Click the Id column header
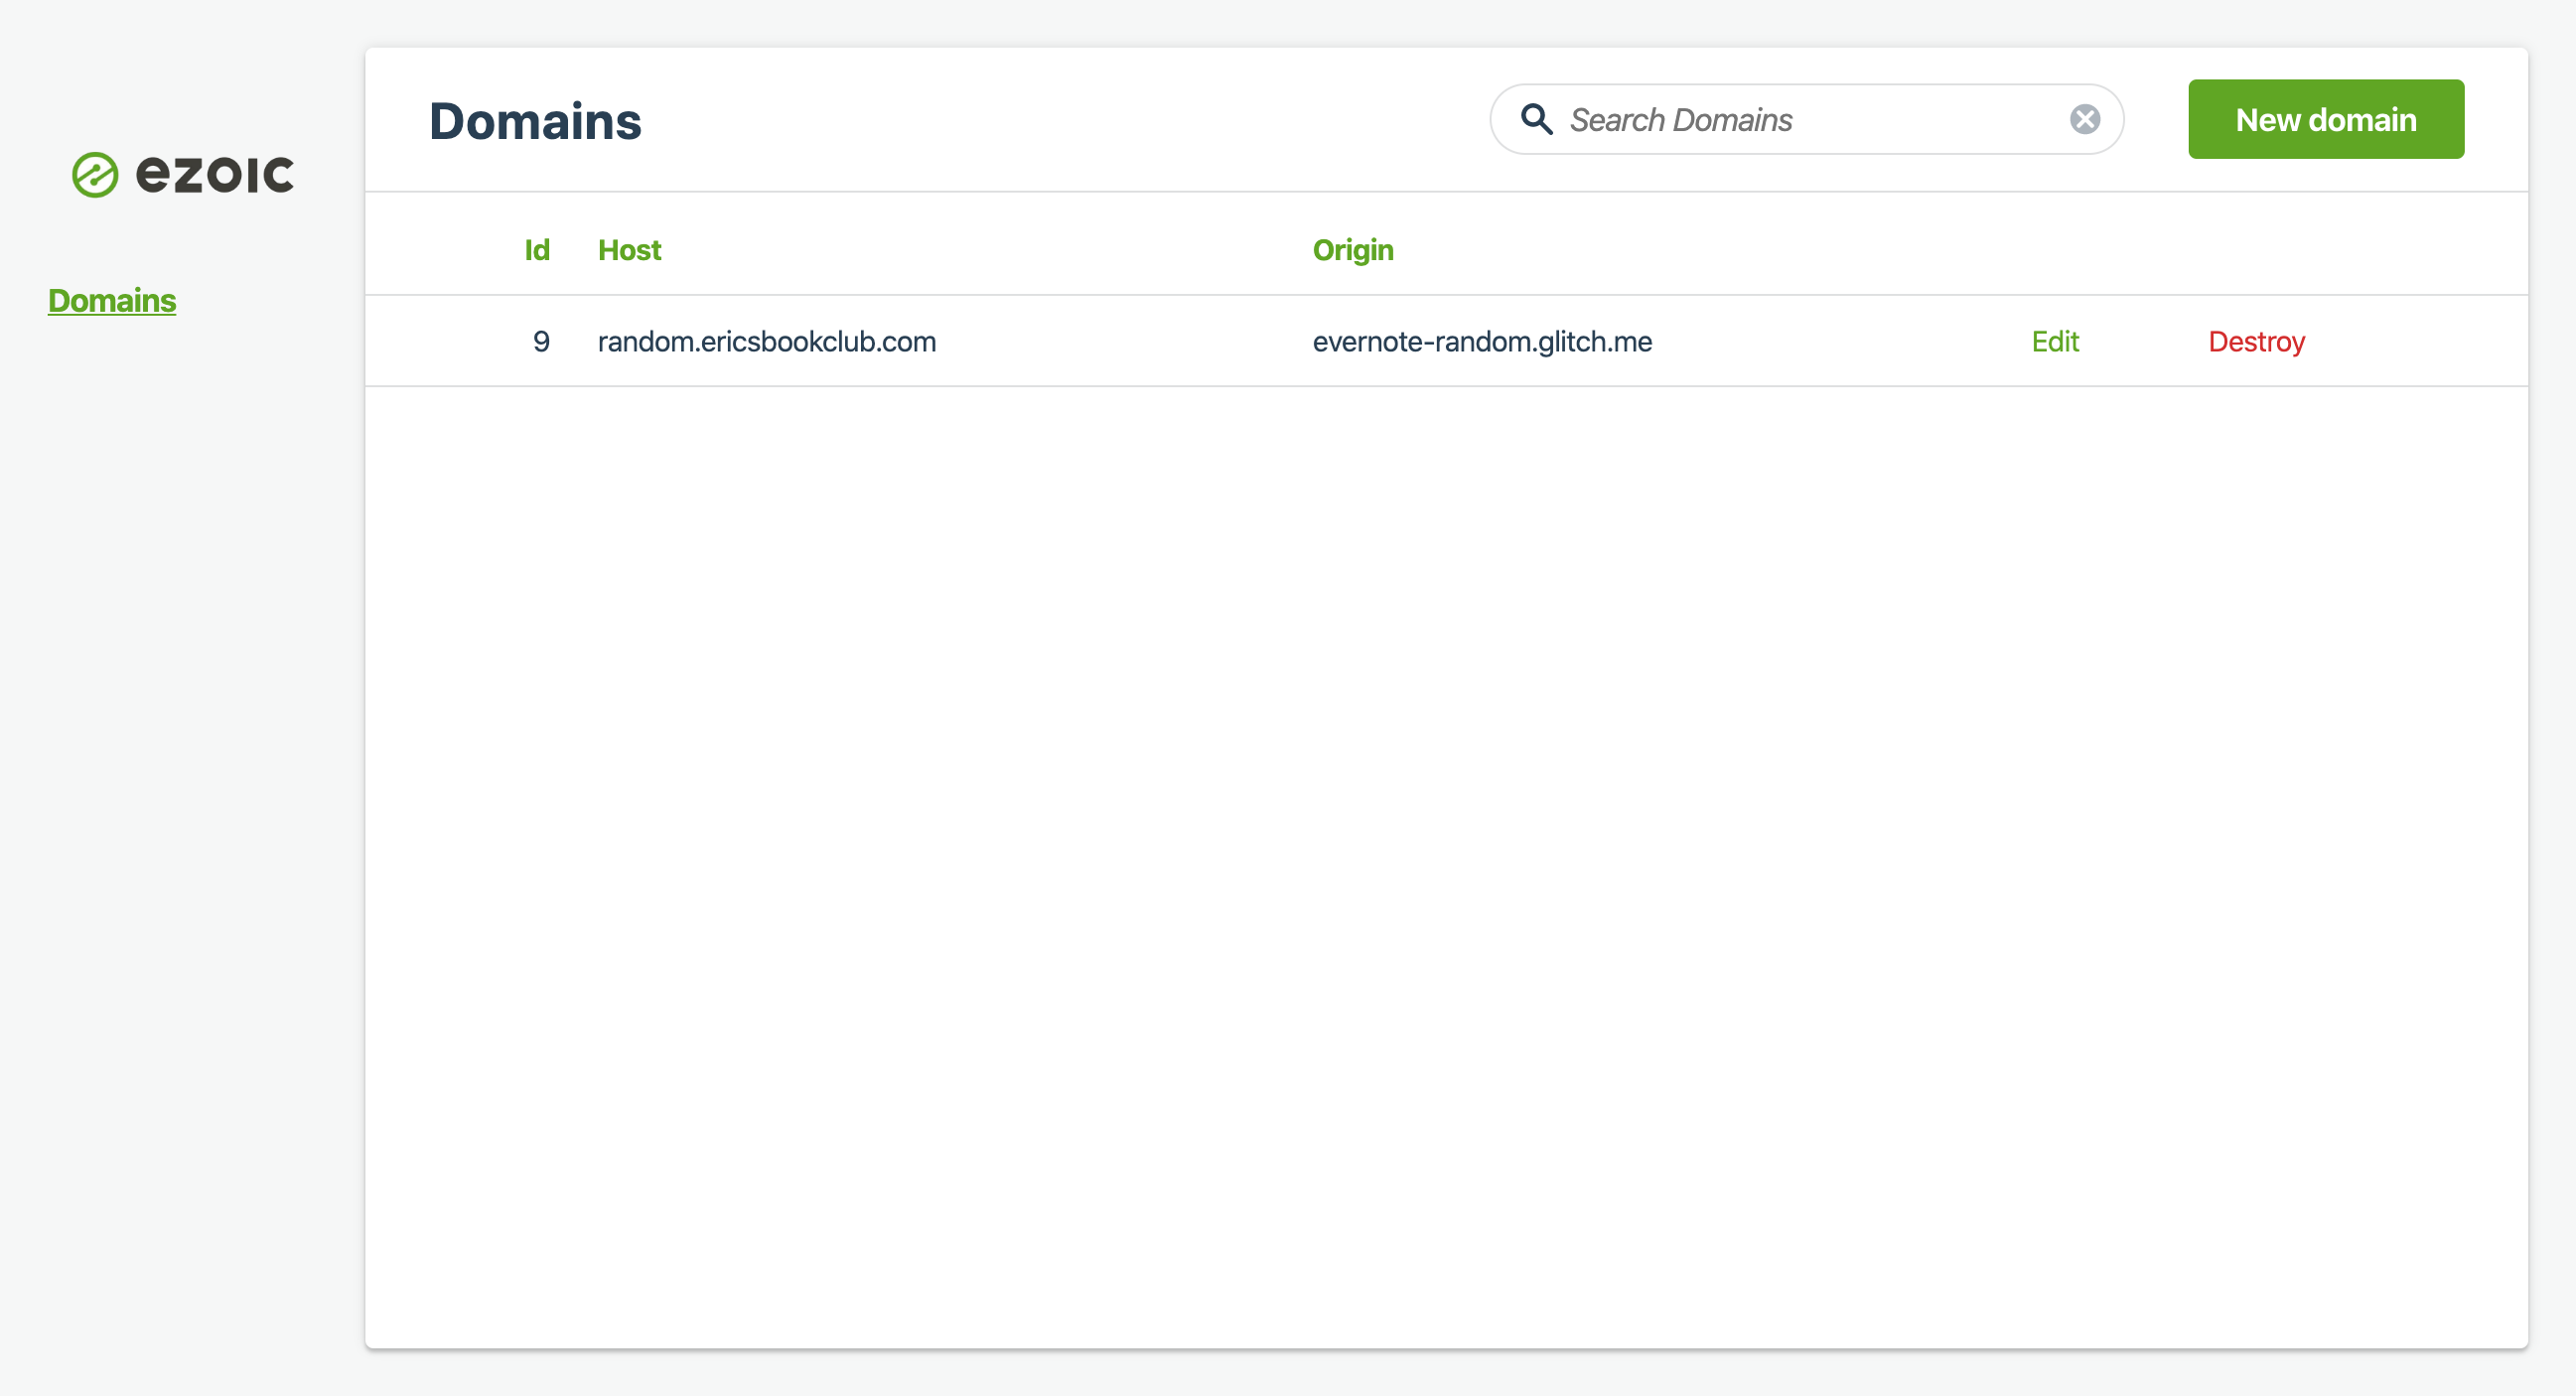Image resolution: width=2576 pixels, height=1396 pixels. coord(537,250)
